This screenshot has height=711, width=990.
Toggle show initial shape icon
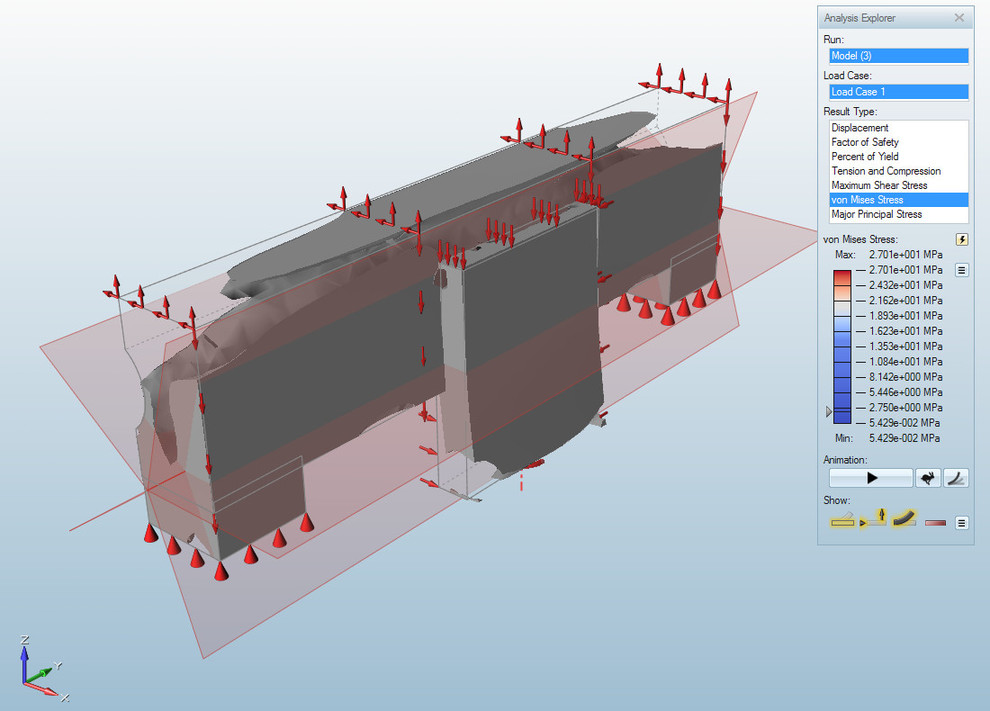click(842, 520)
